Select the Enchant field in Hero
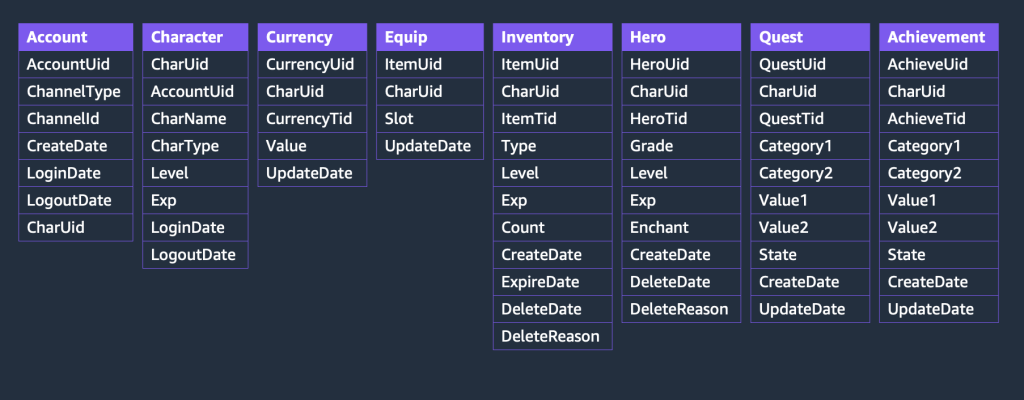1024x400 pixels. 681,227
